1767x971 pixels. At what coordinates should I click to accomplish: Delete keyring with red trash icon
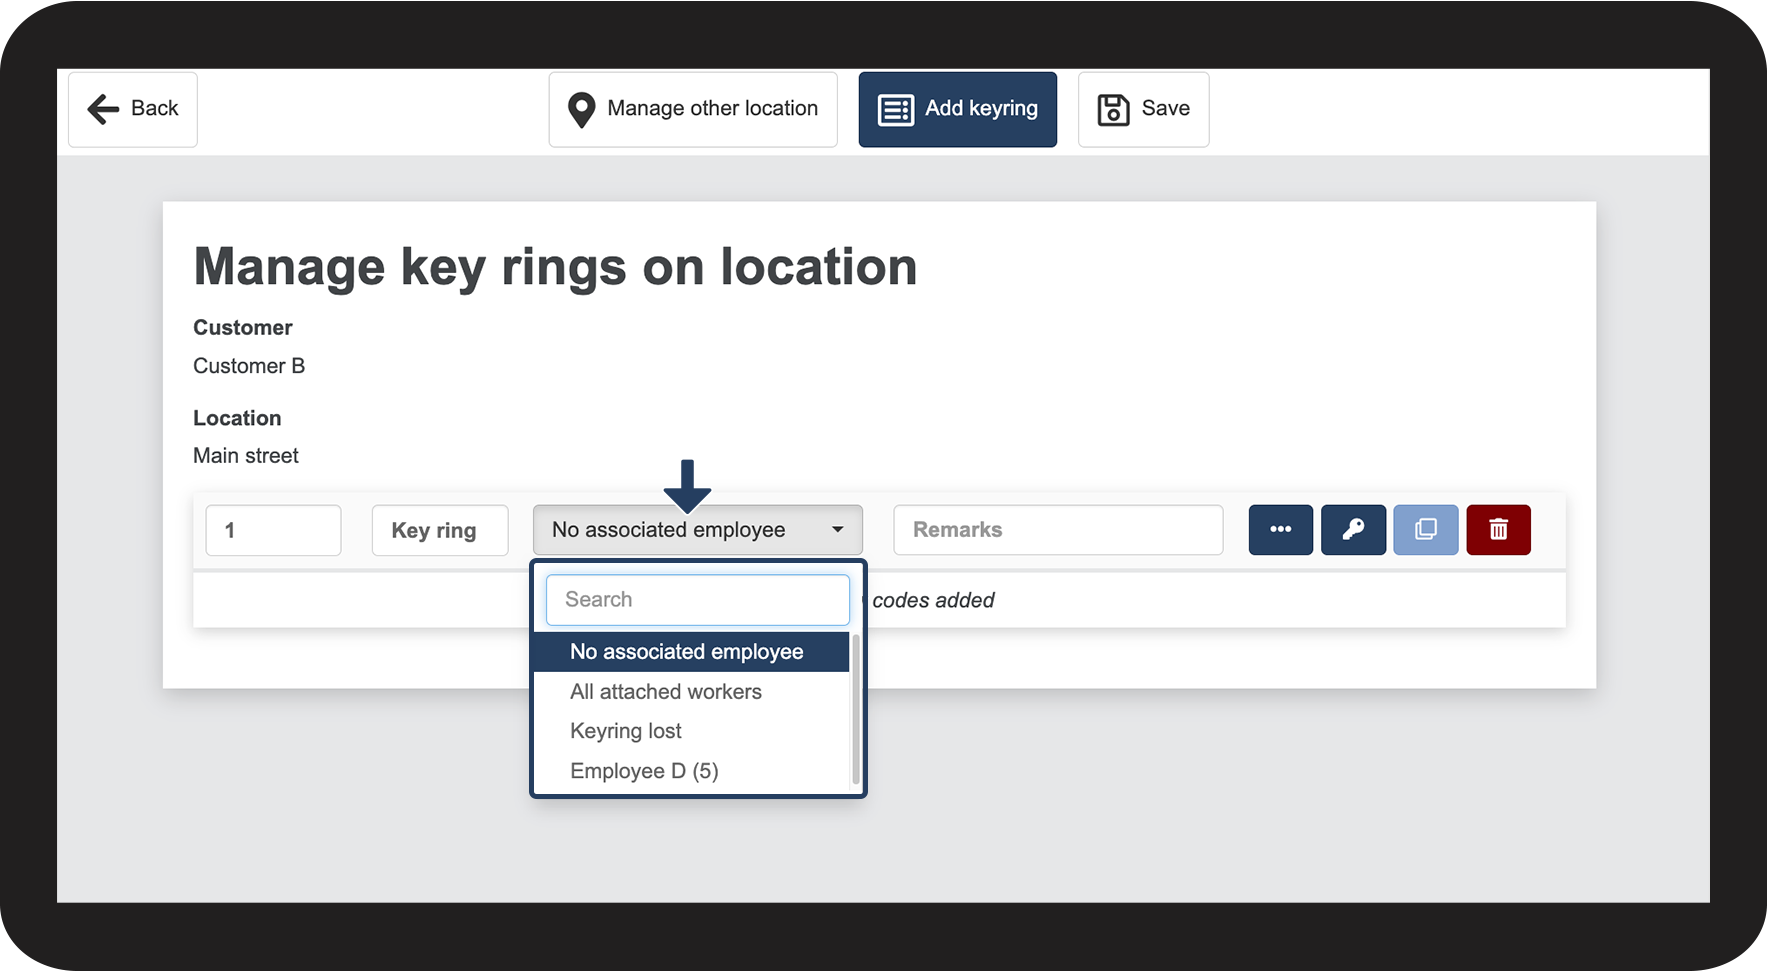tap(1499, 530)
